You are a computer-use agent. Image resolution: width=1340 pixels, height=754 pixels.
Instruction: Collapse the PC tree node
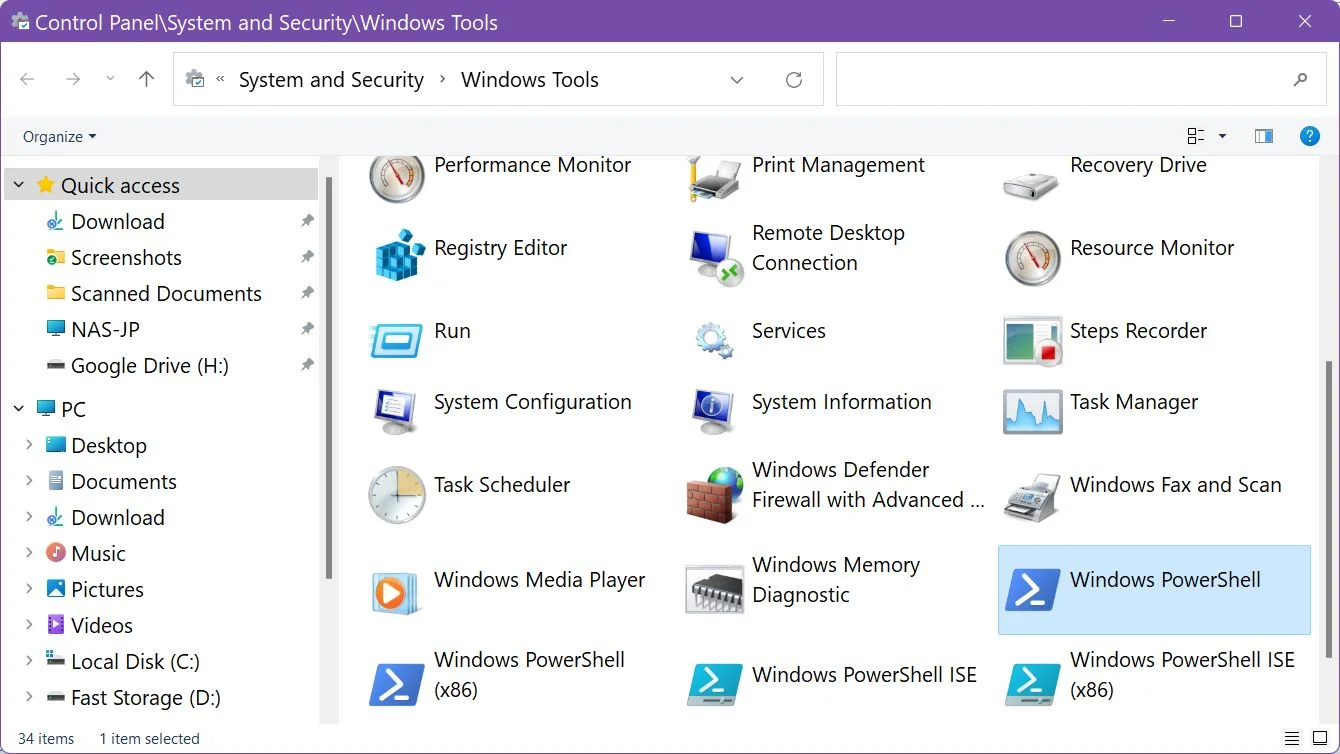point(19,408)
